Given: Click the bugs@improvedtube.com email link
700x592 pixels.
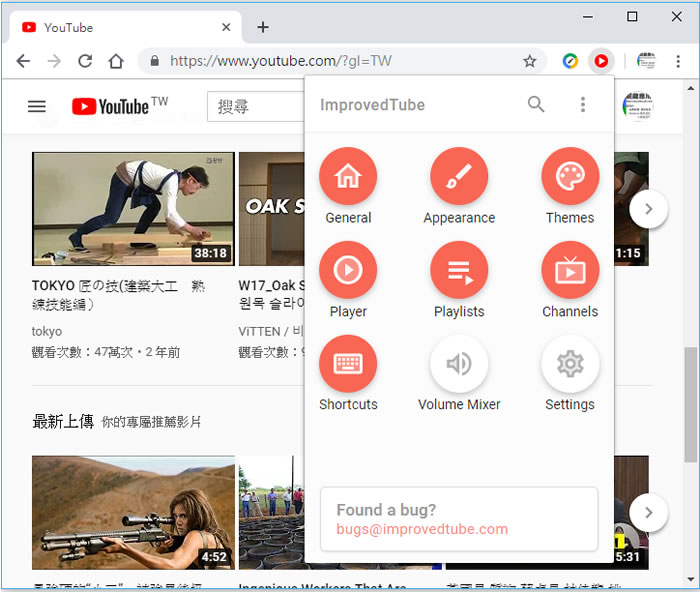Looking at the screenshot, I should coord(422,529).
